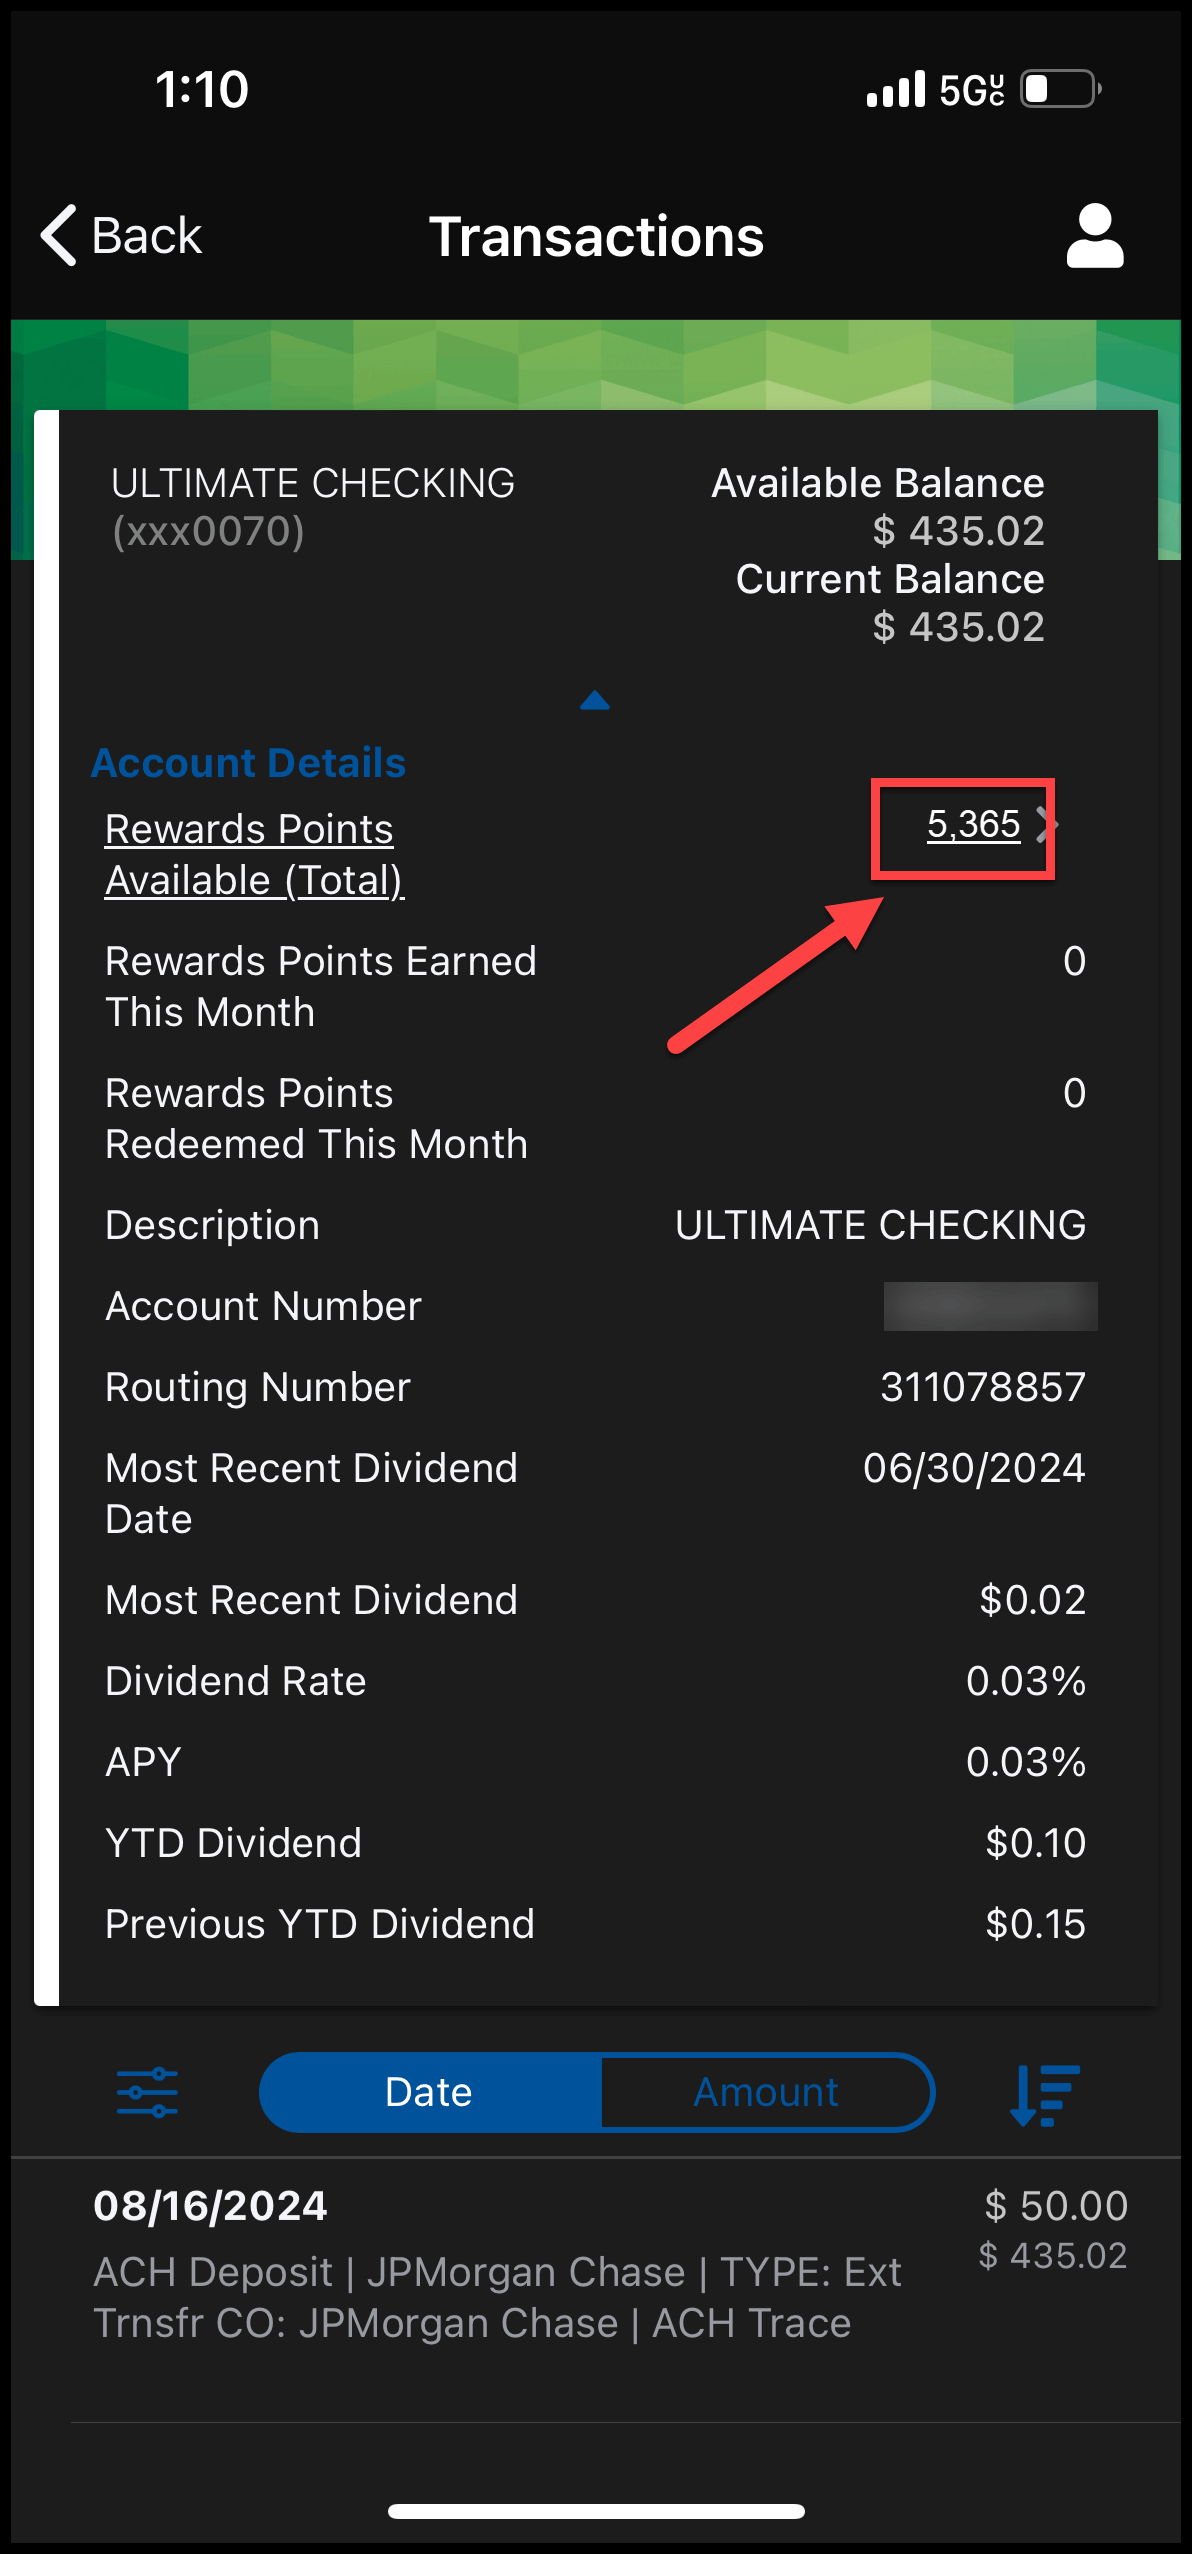Tap the blurred account number field

(x=990, y=1306)
